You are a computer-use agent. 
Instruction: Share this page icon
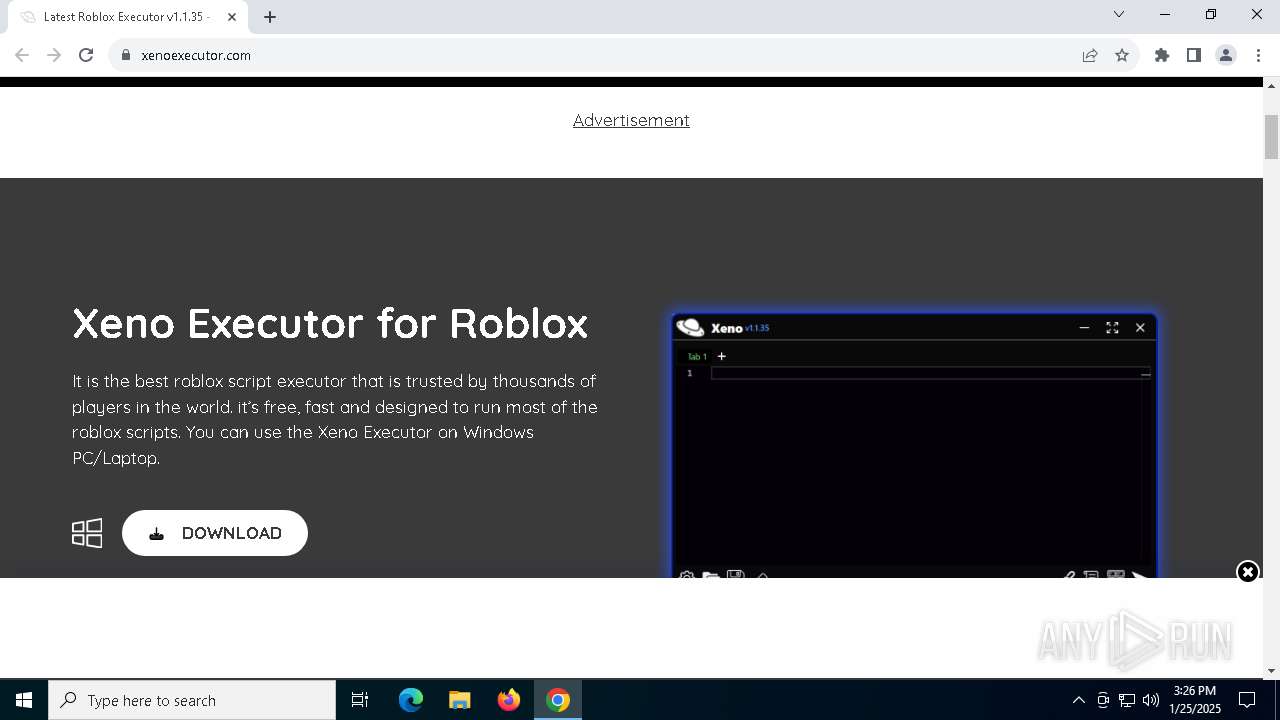pyautogui.click(x=1090, y=56)
